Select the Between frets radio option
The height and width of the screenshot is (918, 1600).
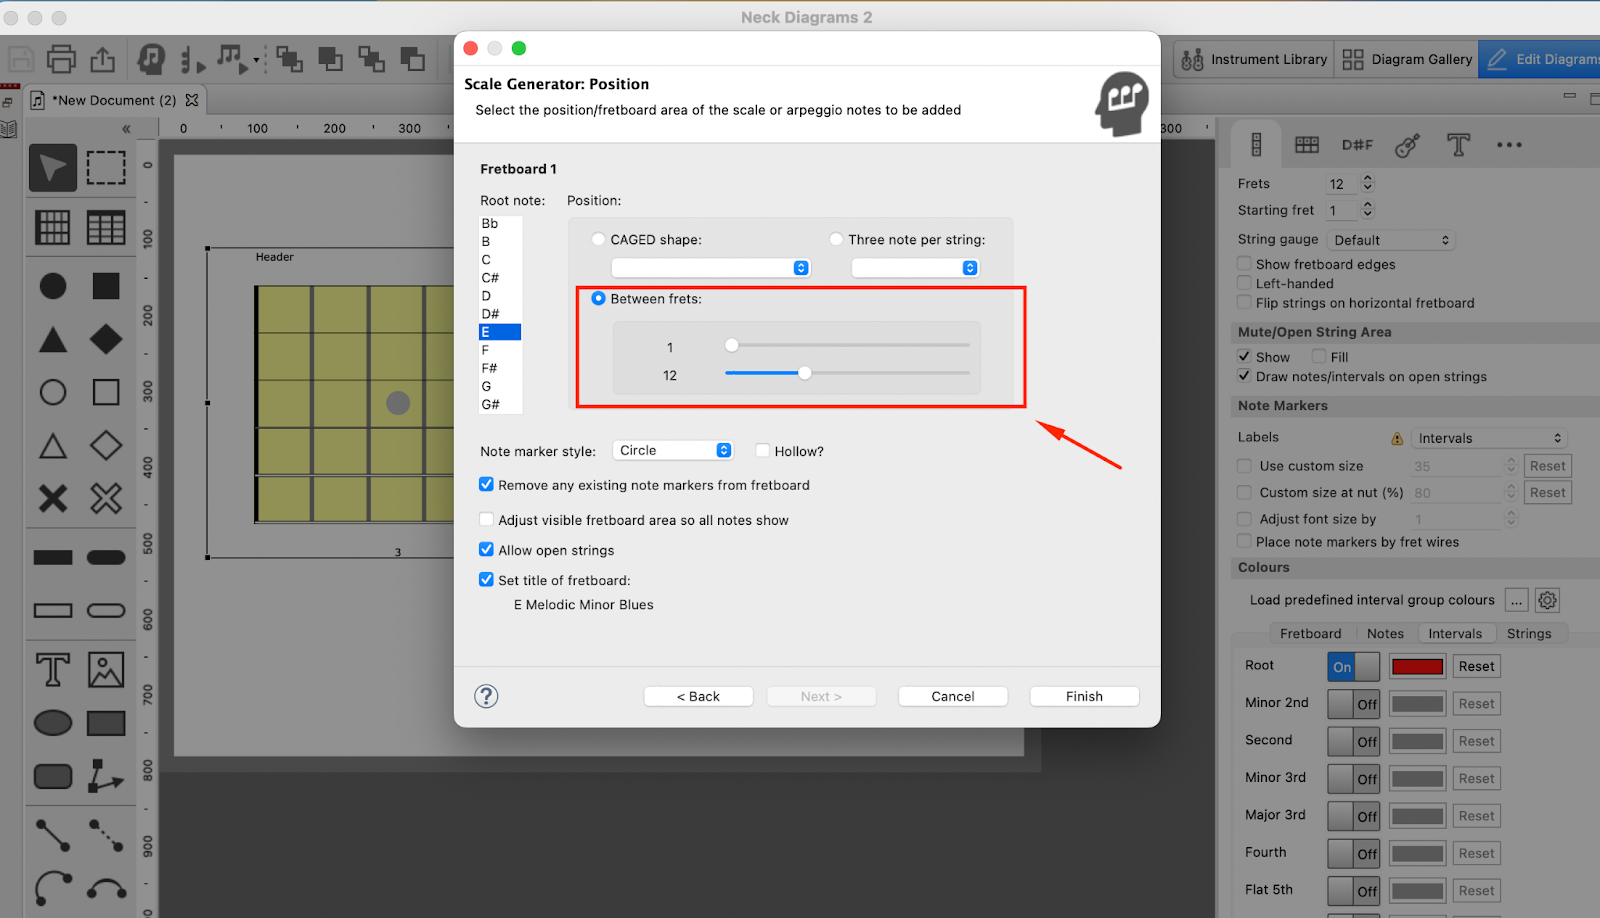(598, 298)
